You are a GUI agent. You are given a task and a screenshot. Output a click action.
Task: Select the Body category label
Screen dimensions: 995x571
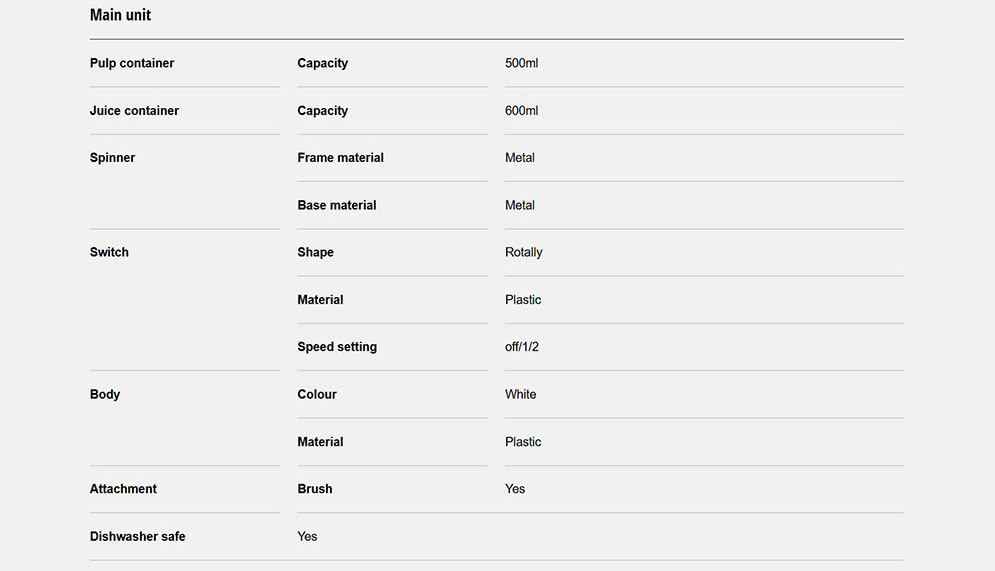coord(105,394)
